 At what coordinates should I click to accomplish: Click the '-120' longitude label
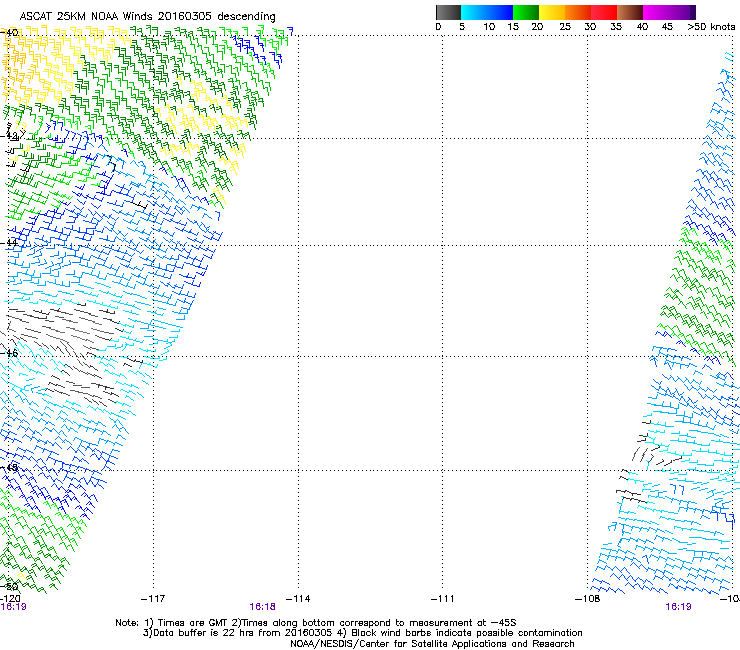click(x=10, y=599)
